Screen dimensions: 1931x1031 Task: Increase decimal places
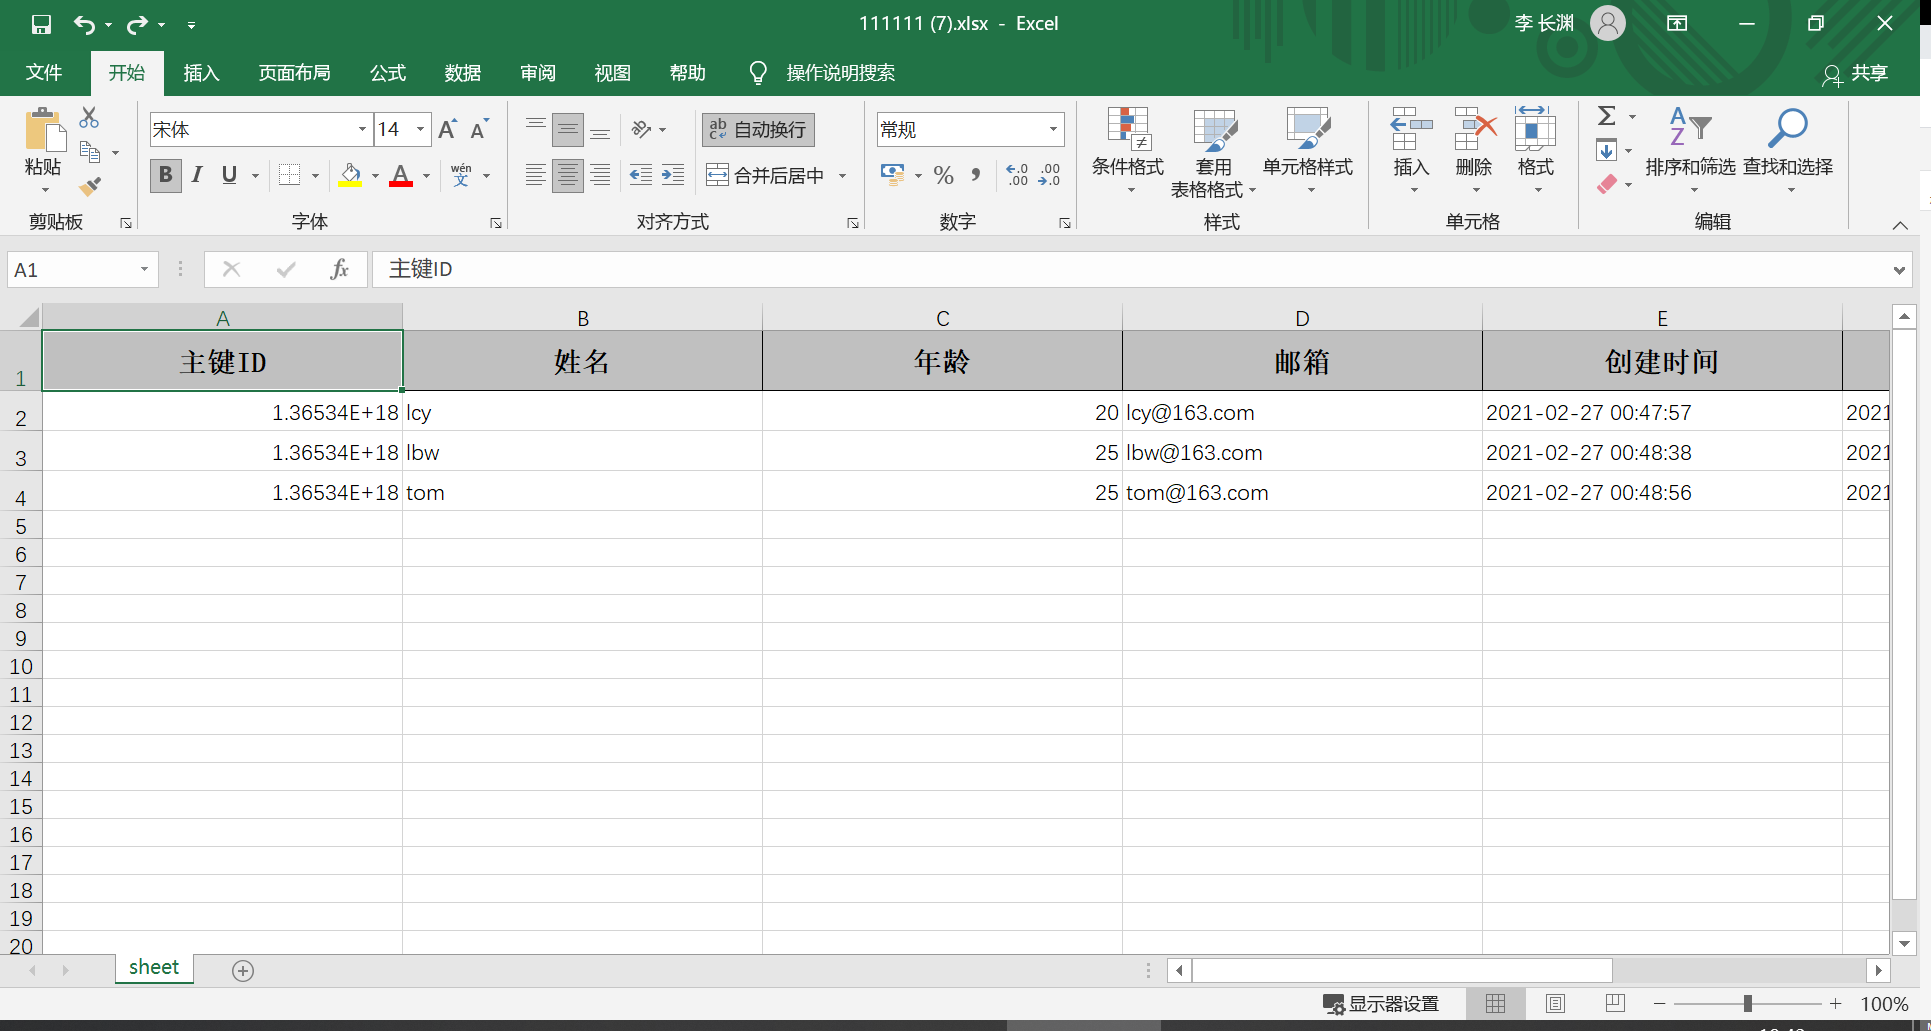[x=1017, y=175]
